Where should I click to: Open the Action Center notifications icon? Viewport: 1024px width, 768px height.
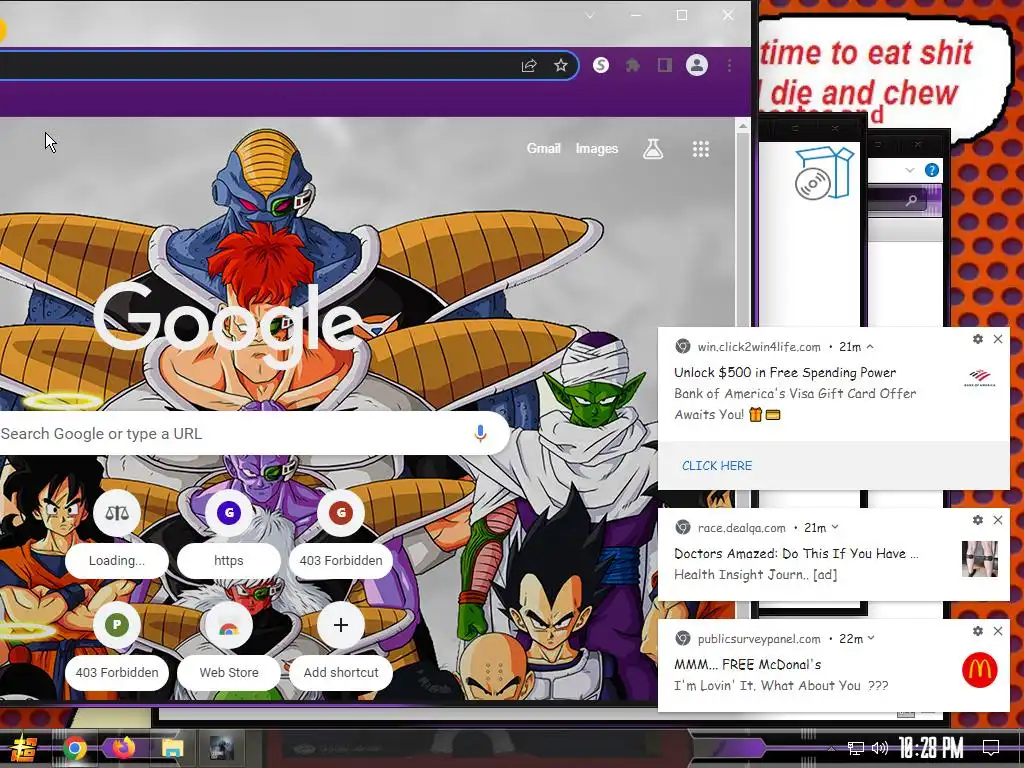pos(991,748)
